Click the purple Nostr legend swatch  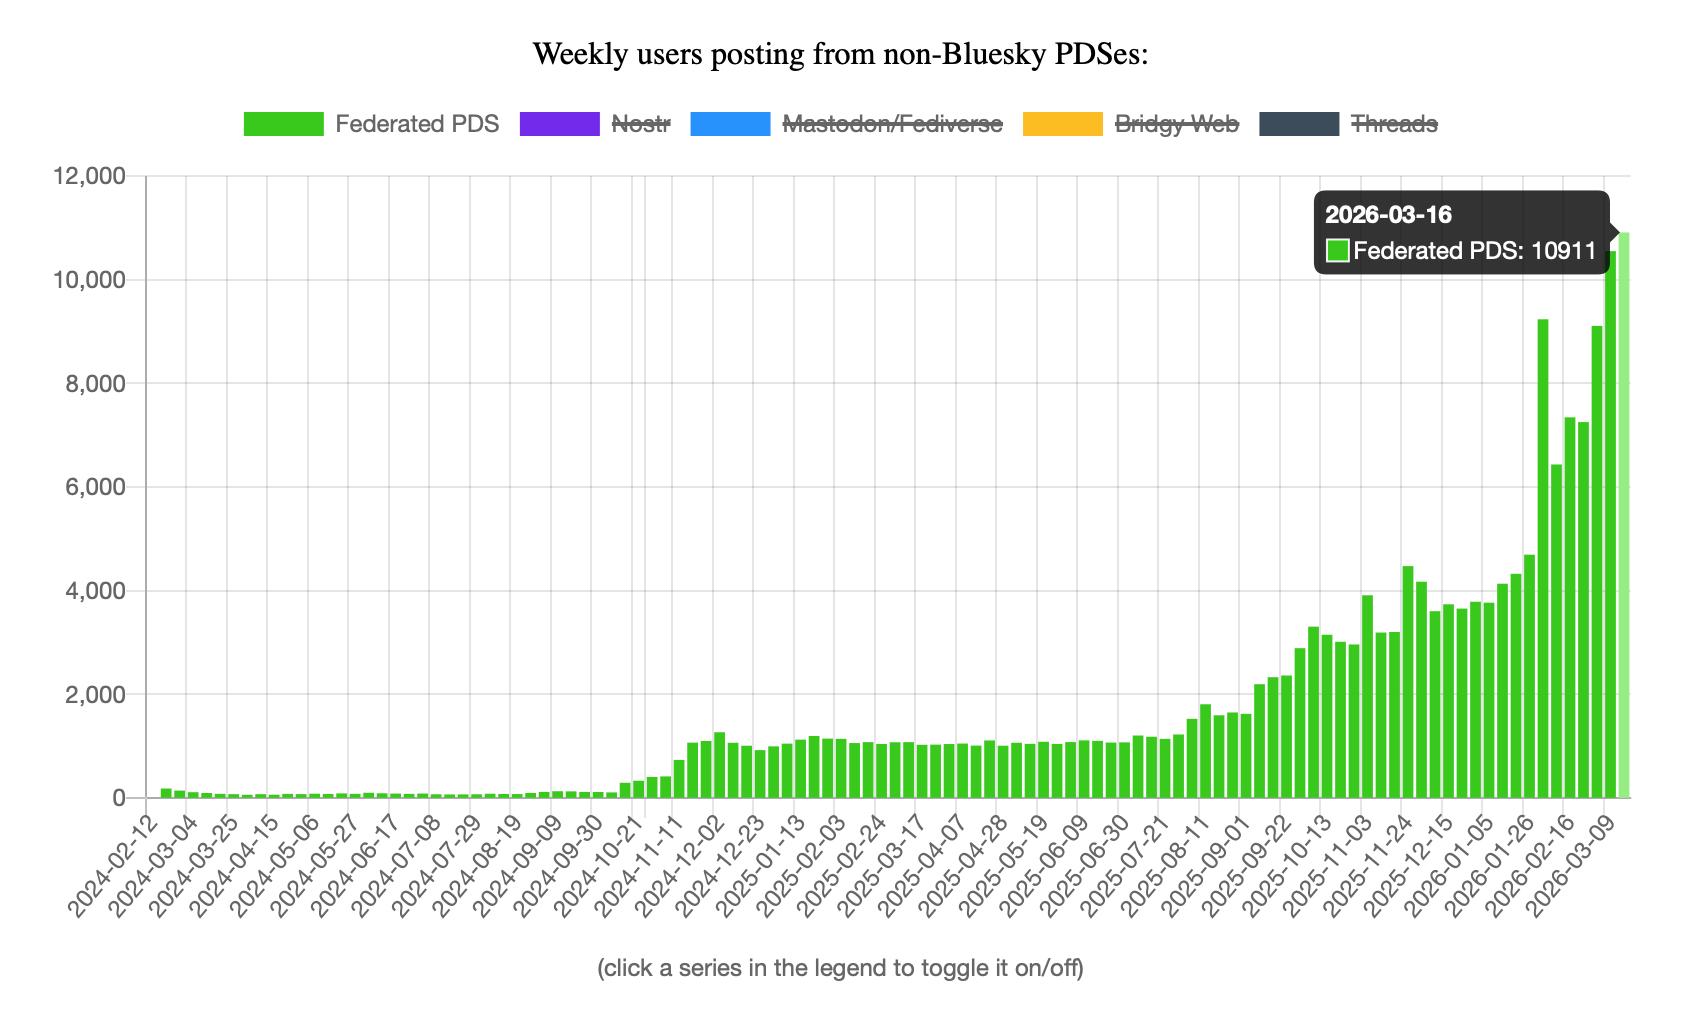(560, 124)
